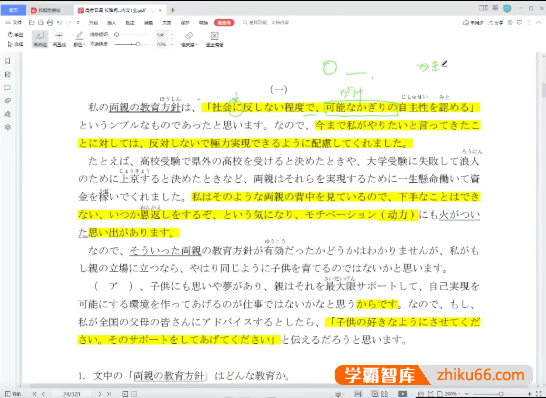The image size is (546, 398).
Task: Open the Edit ribbon tab
Action: [148, 23]
